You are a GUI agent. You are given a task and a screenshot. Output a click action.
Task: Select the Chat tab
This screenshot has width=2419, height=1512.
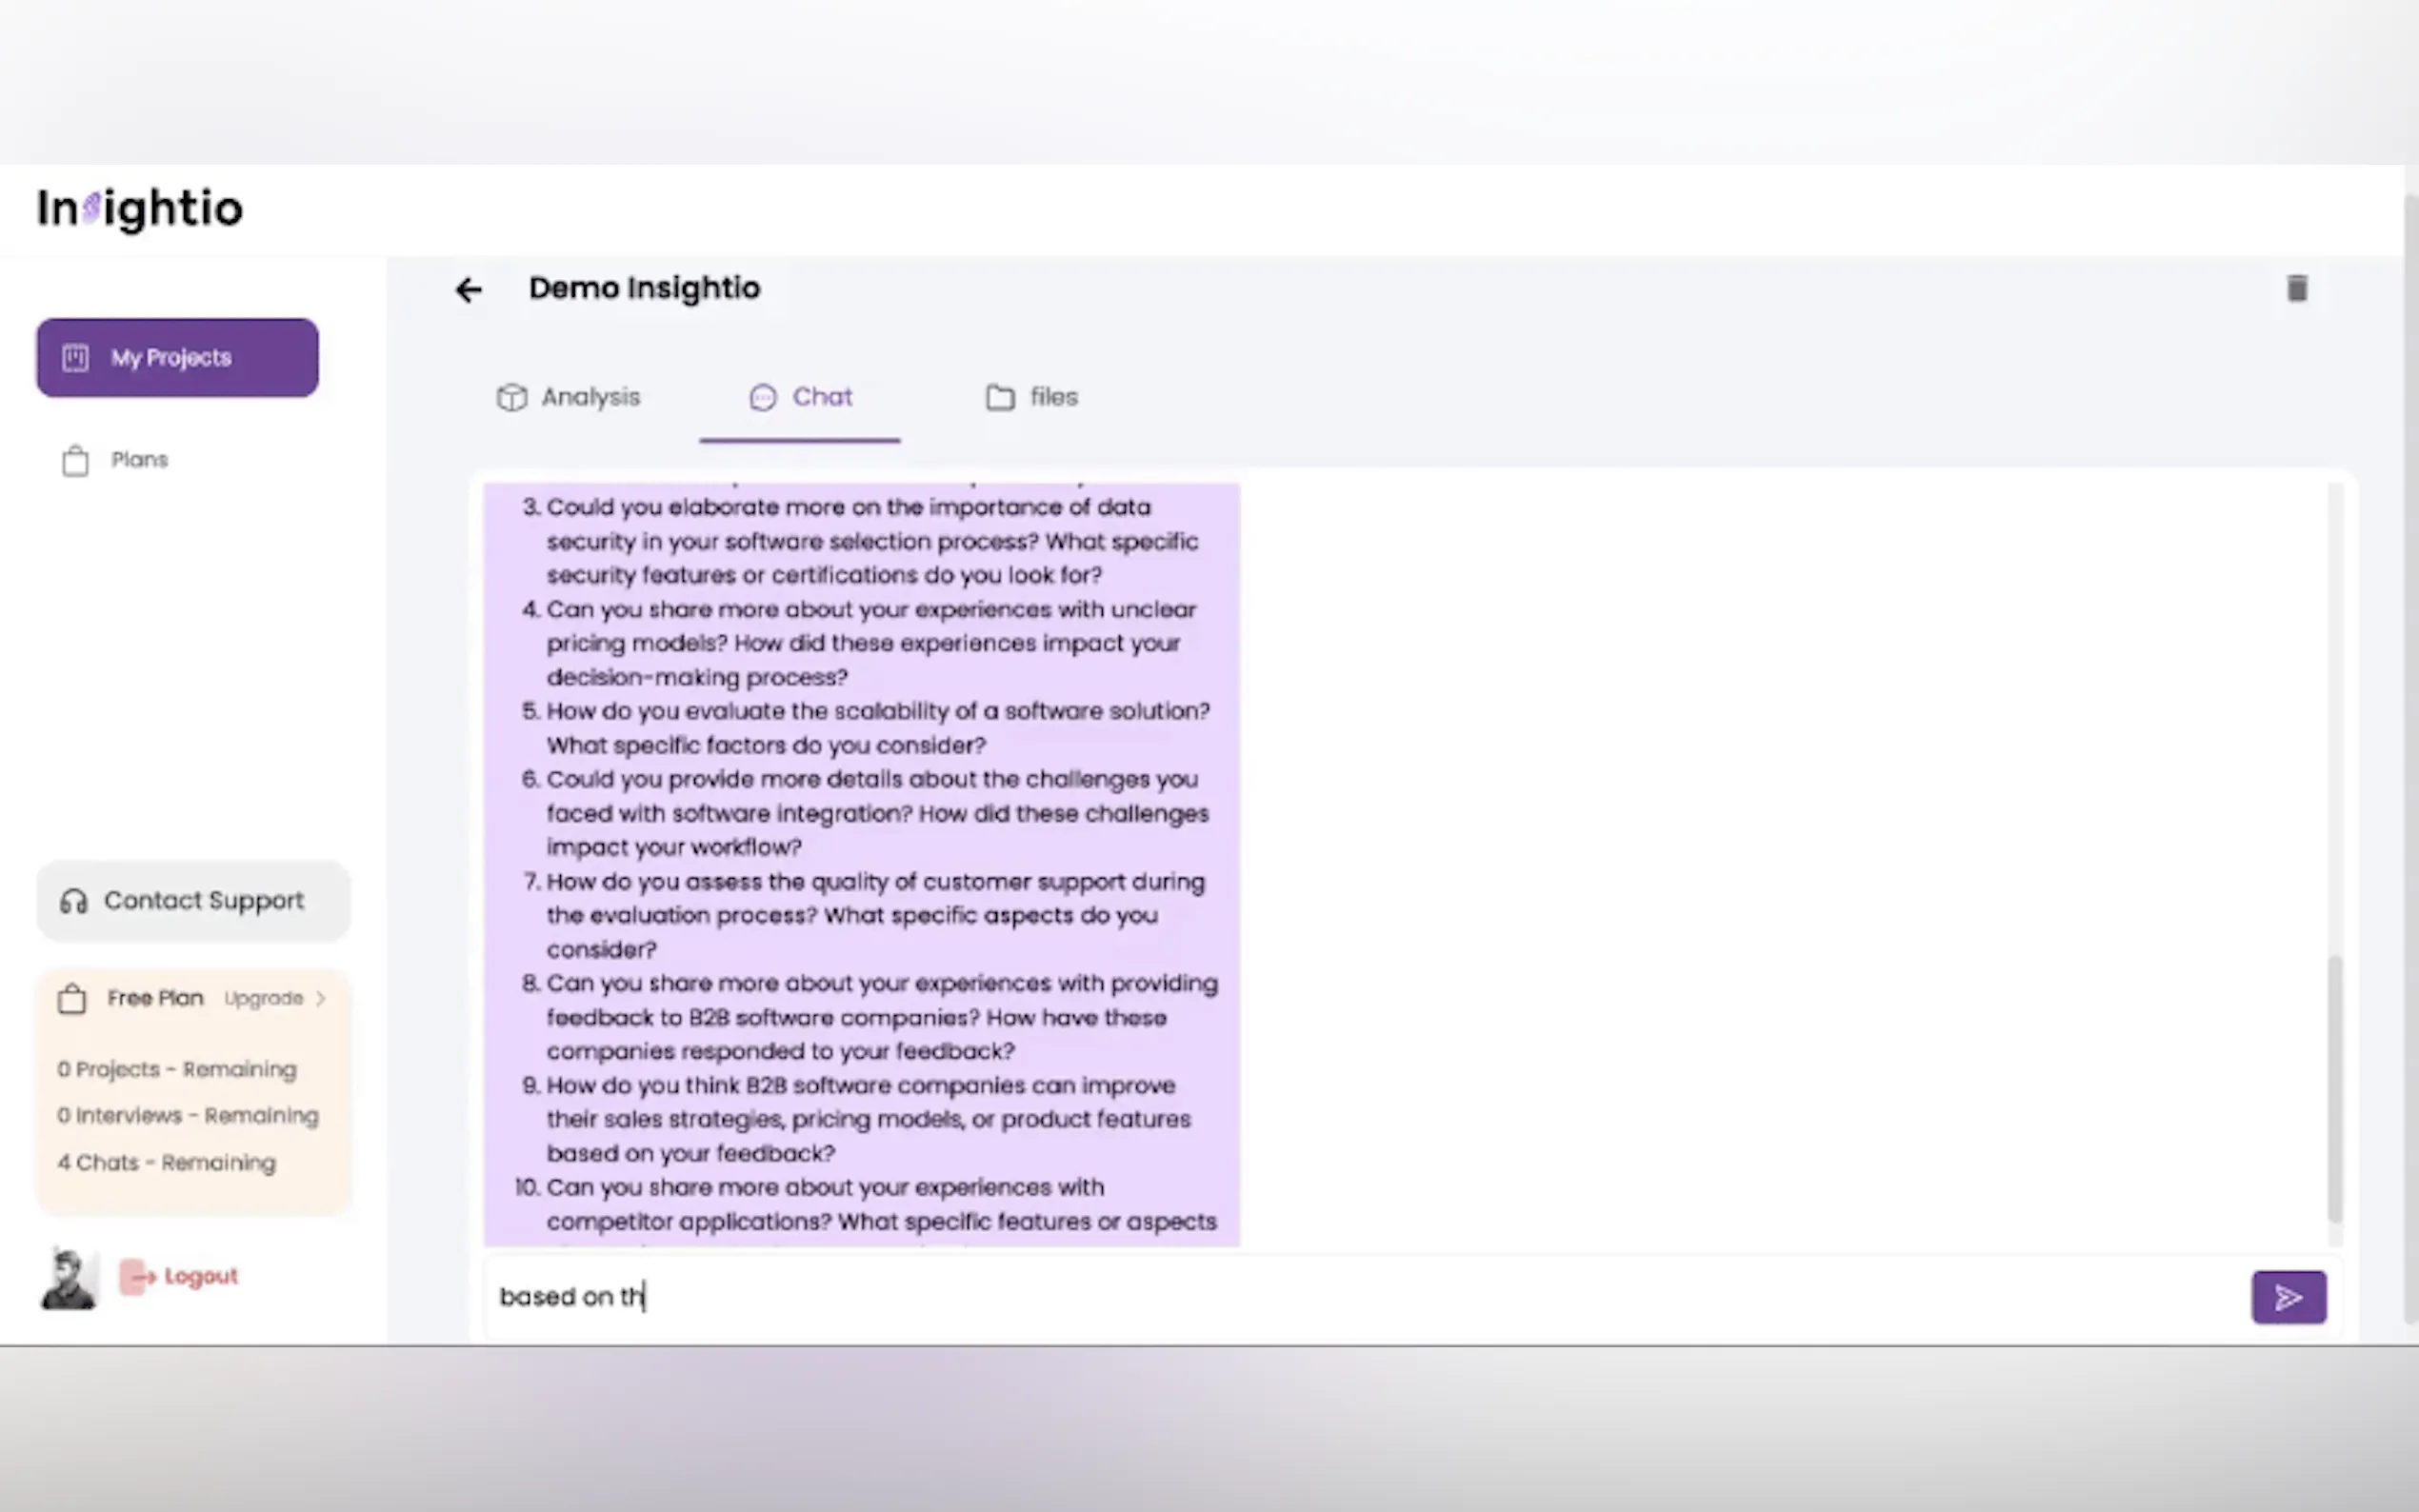pyautogui.click(x=822, y=397)
